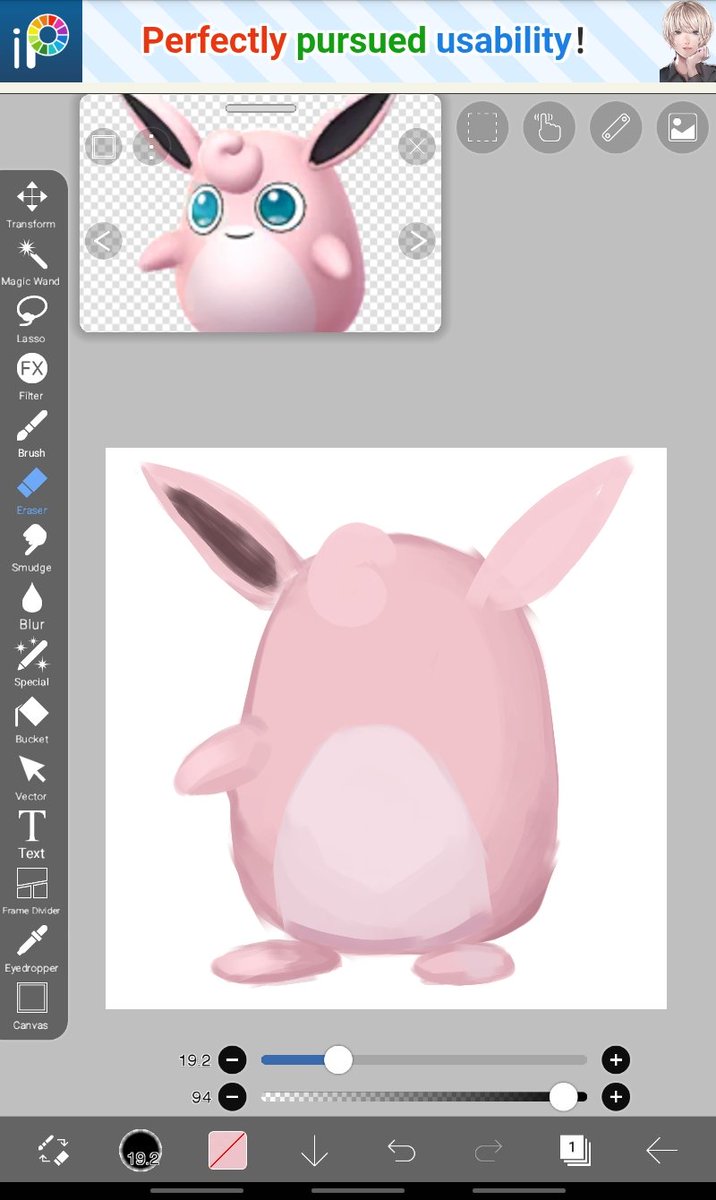Select the Transform tool
This screenshot has width=716, height=1200.
coord(32,205)
